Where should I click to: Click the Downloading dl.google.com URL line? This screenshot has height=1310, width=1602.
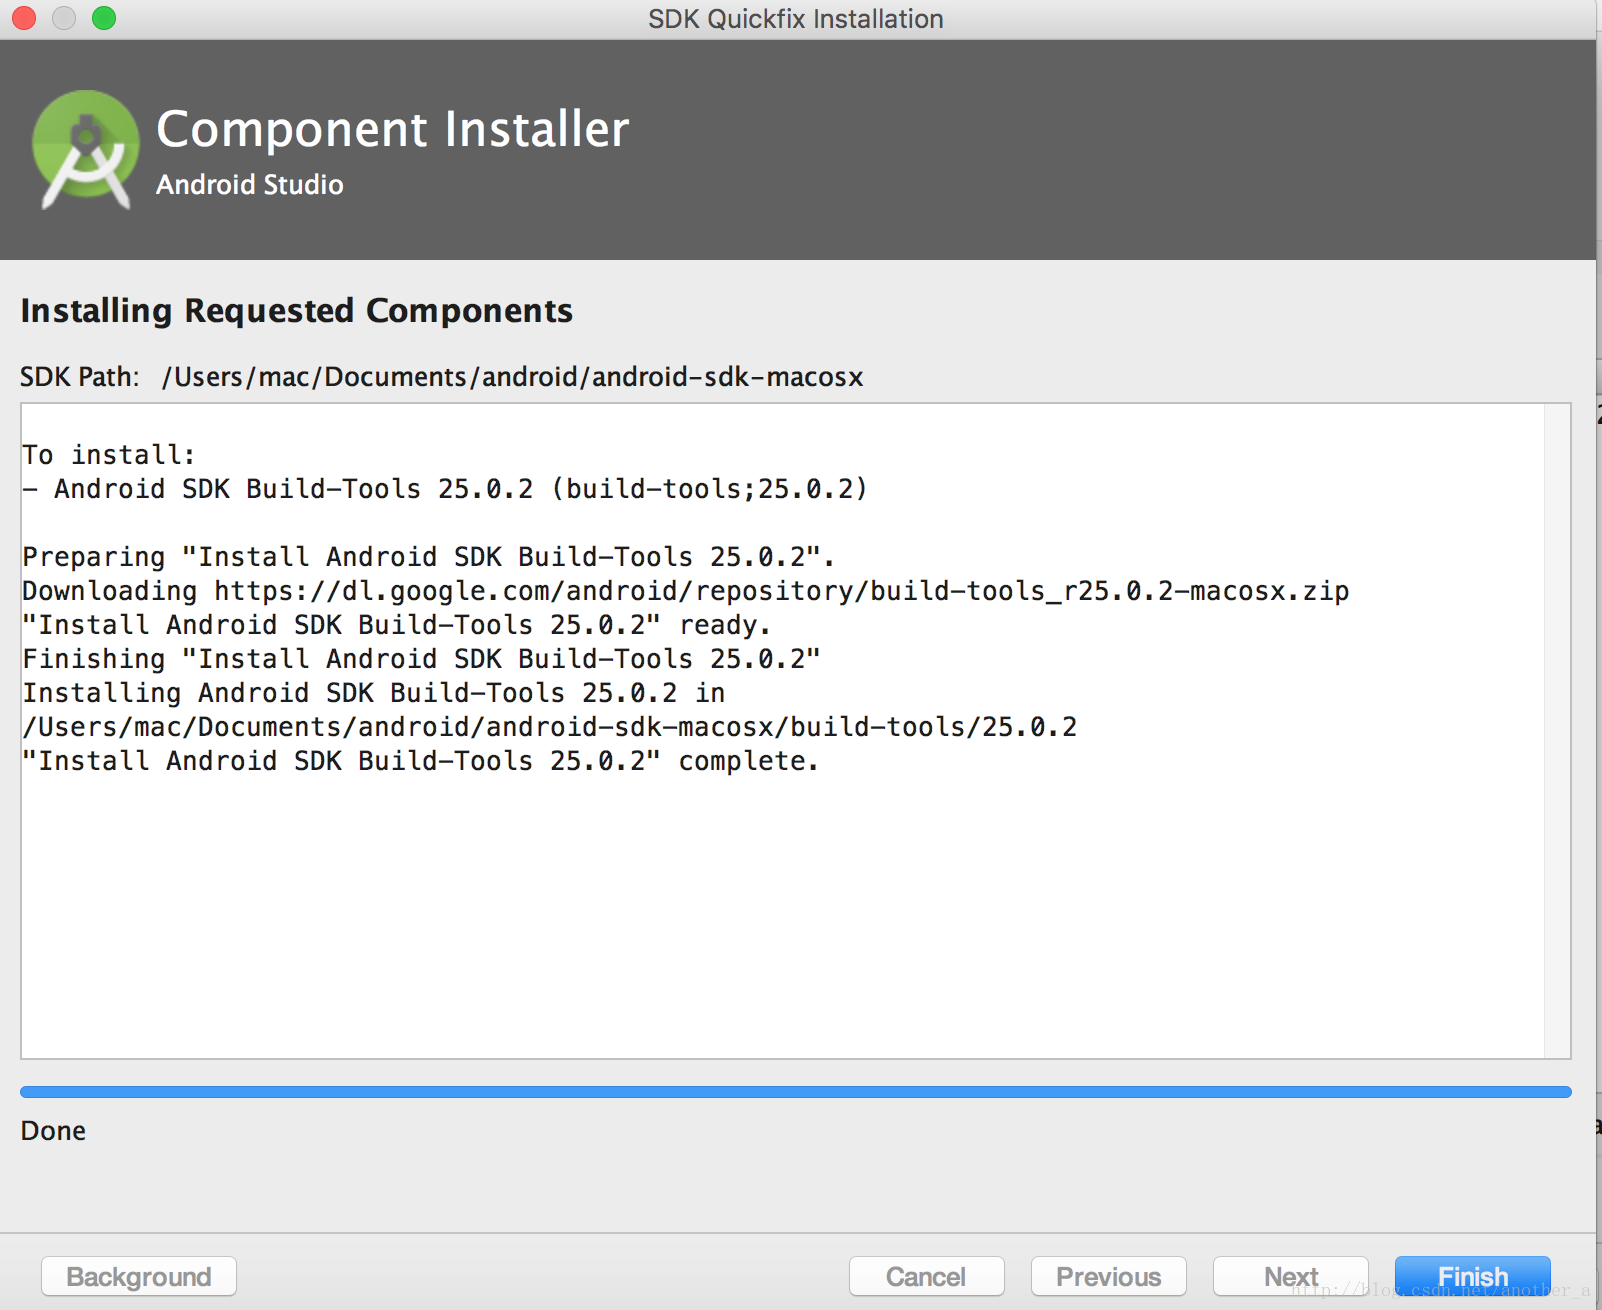[686, 591]
